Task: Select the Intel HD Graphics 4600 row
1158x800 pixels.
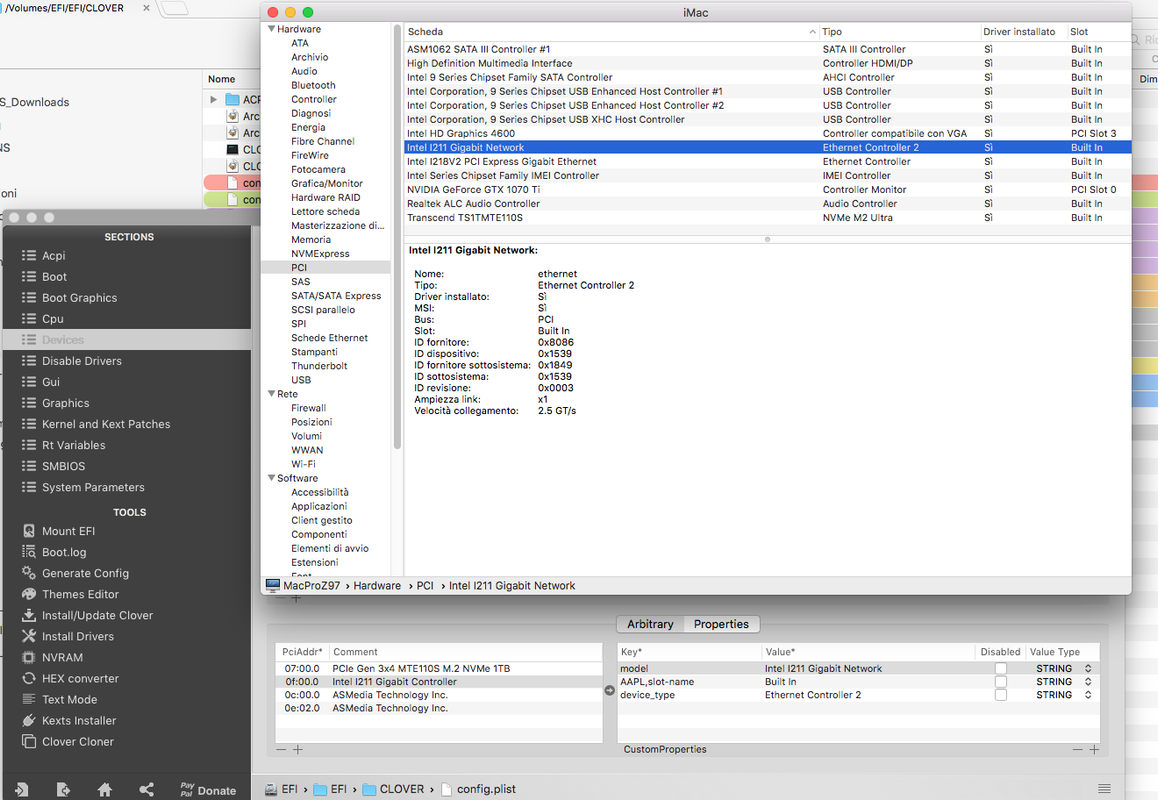Action: tap(768, 134)
